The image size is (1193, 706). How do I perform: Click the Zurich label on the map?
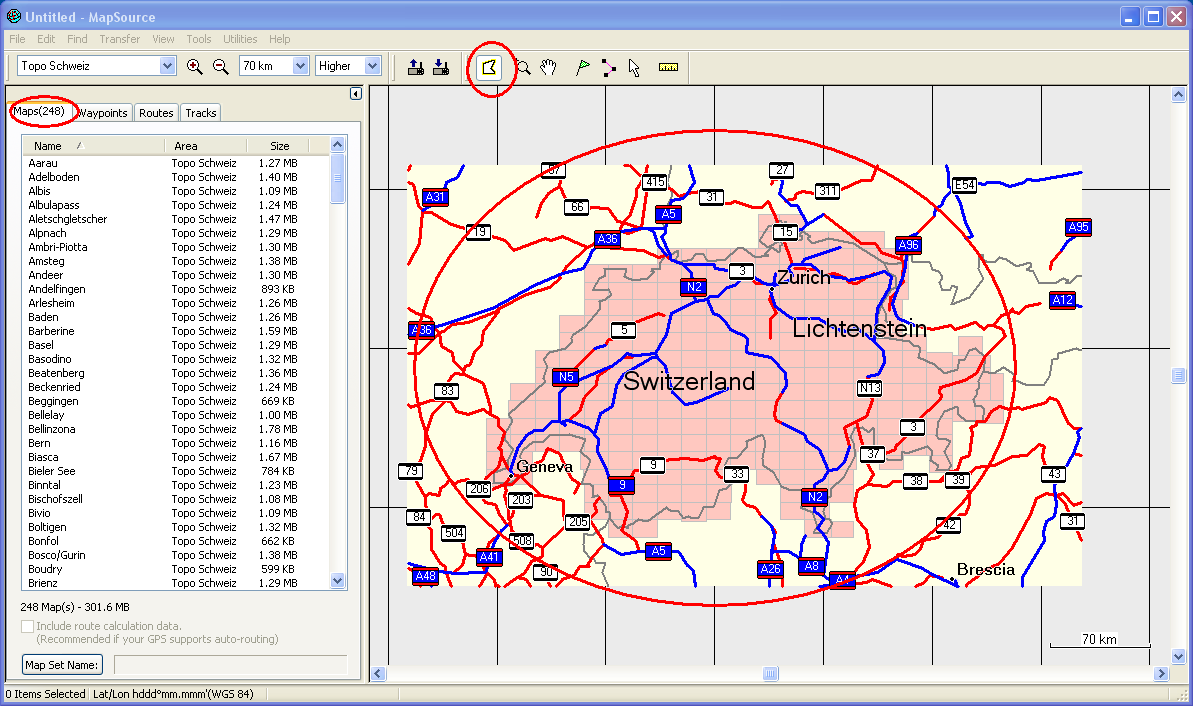click(803, 278)
